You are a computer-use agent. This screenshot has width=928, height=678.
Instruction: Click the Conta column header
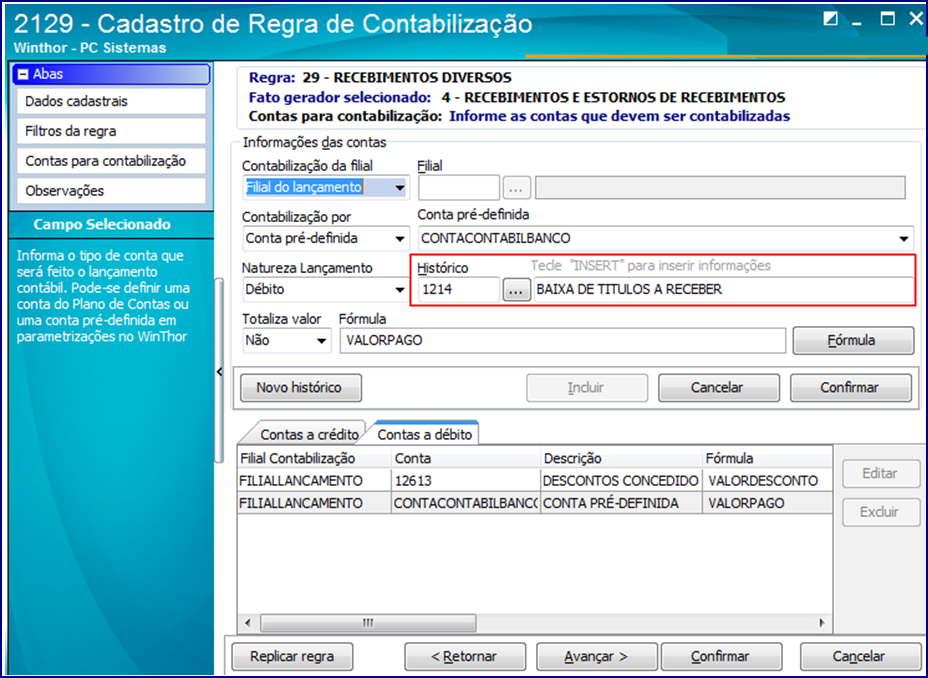coord(466,459)
